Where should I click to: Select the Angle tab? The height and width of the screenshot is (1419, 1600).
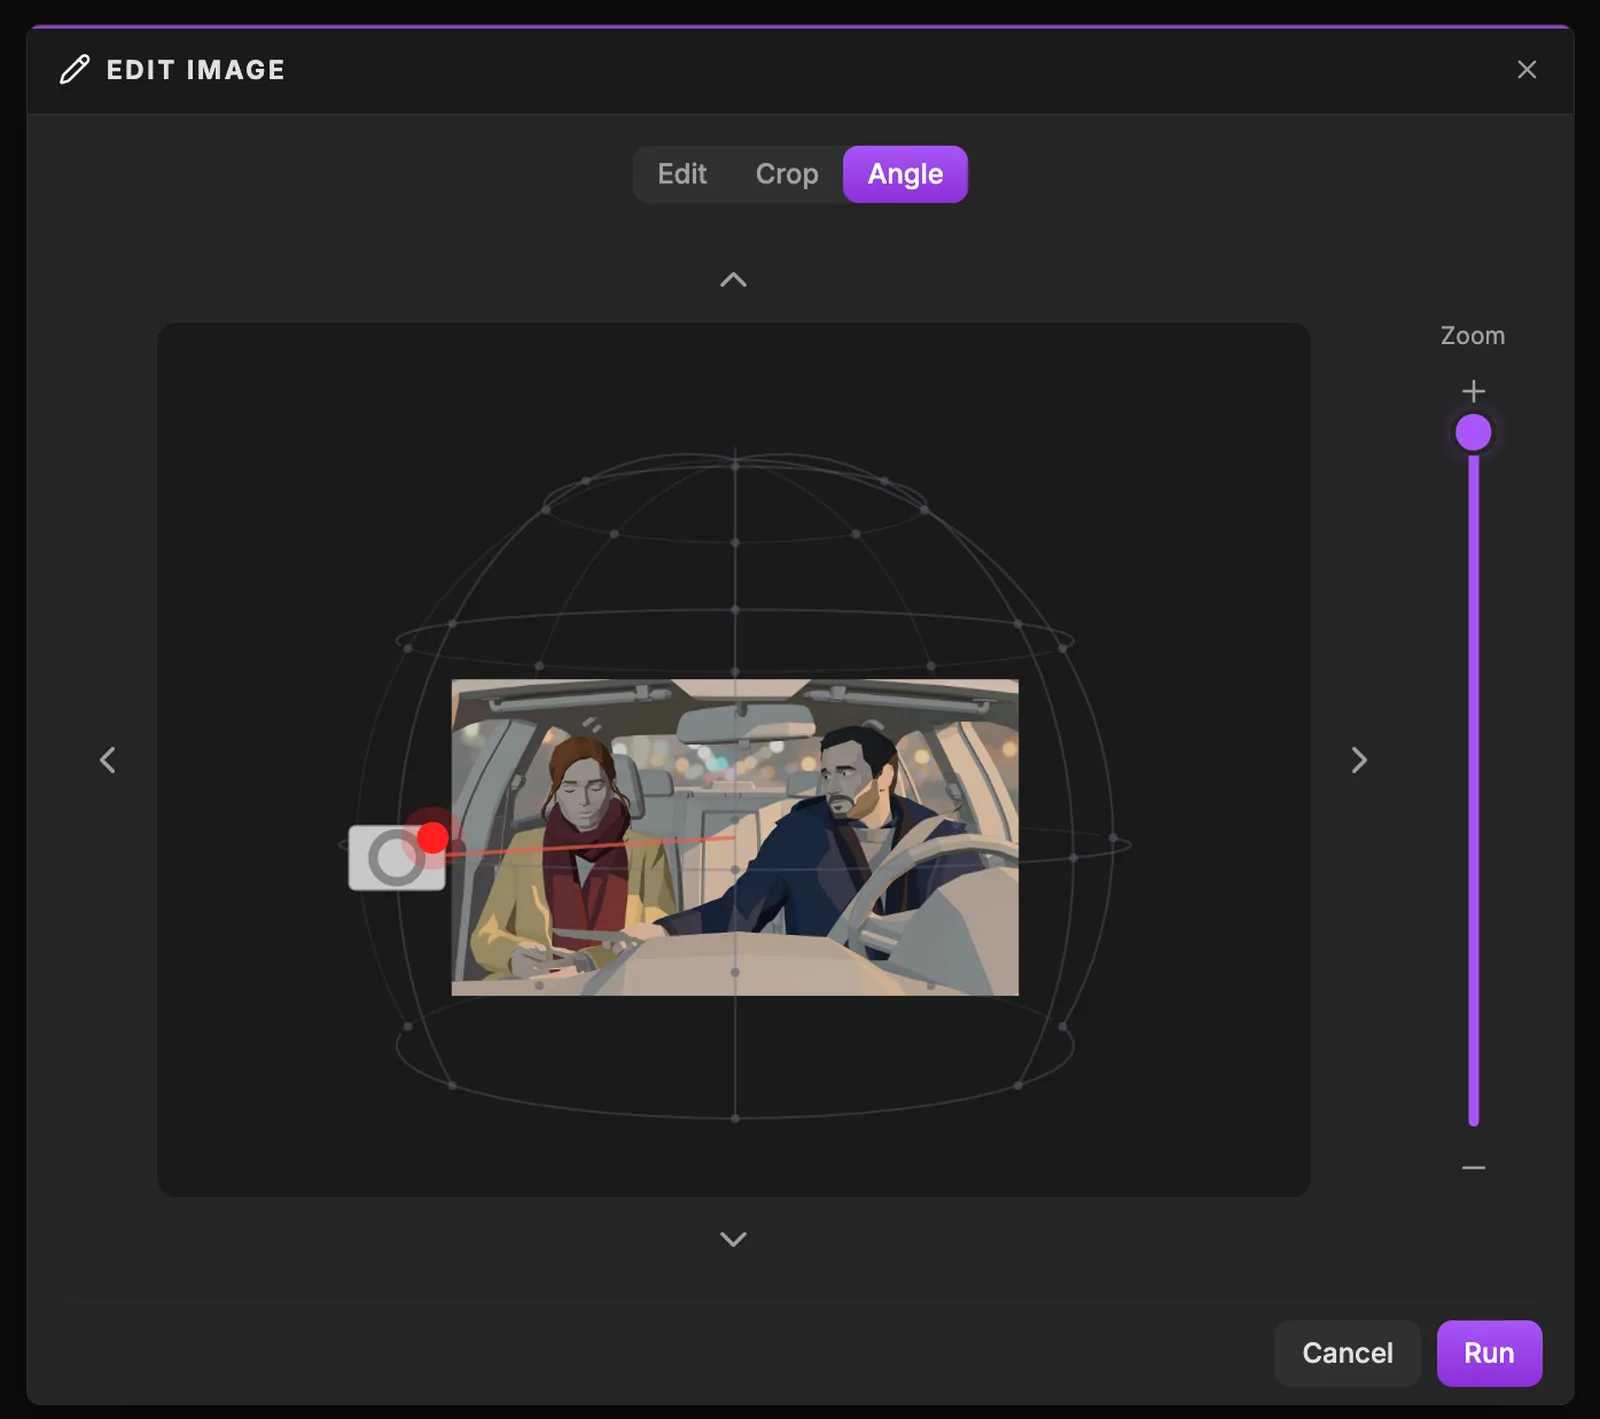[905, 174]
